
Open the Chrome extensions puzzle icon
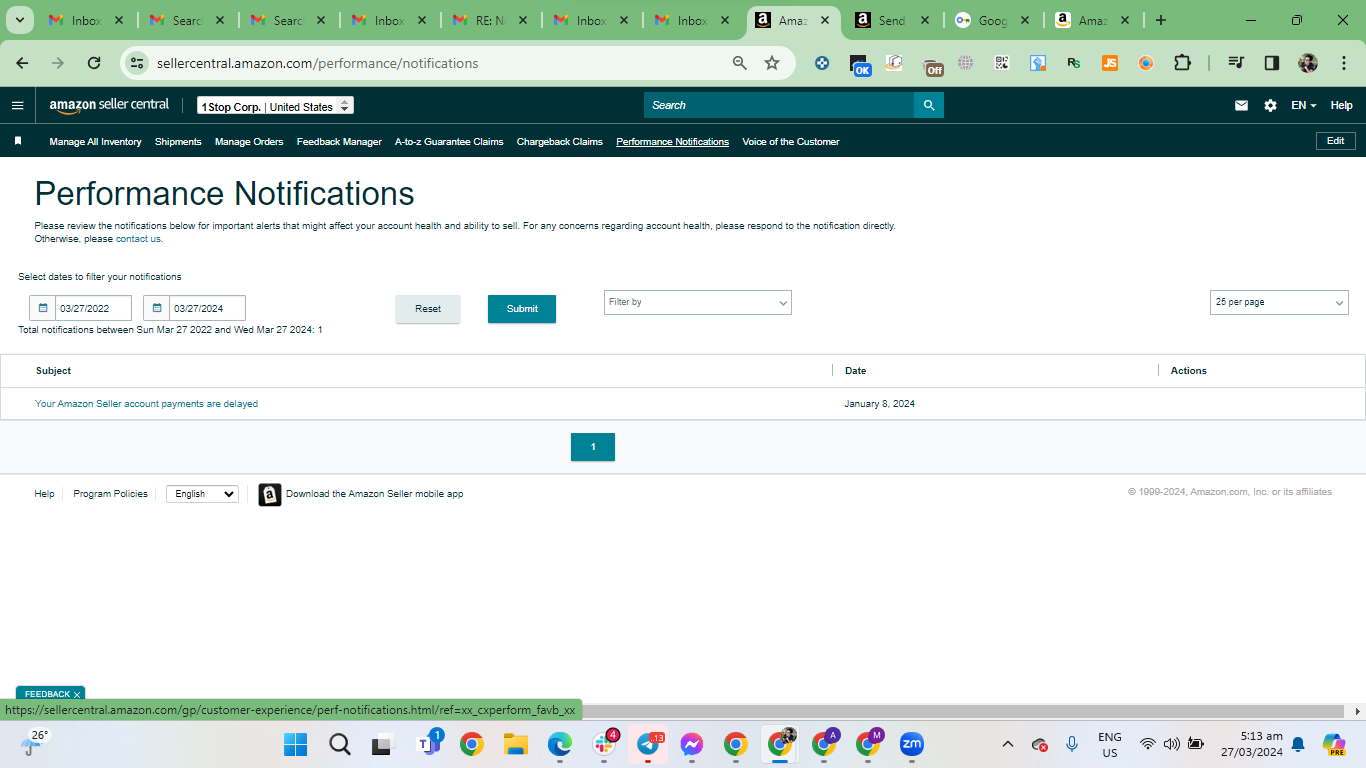point(1182,63)
